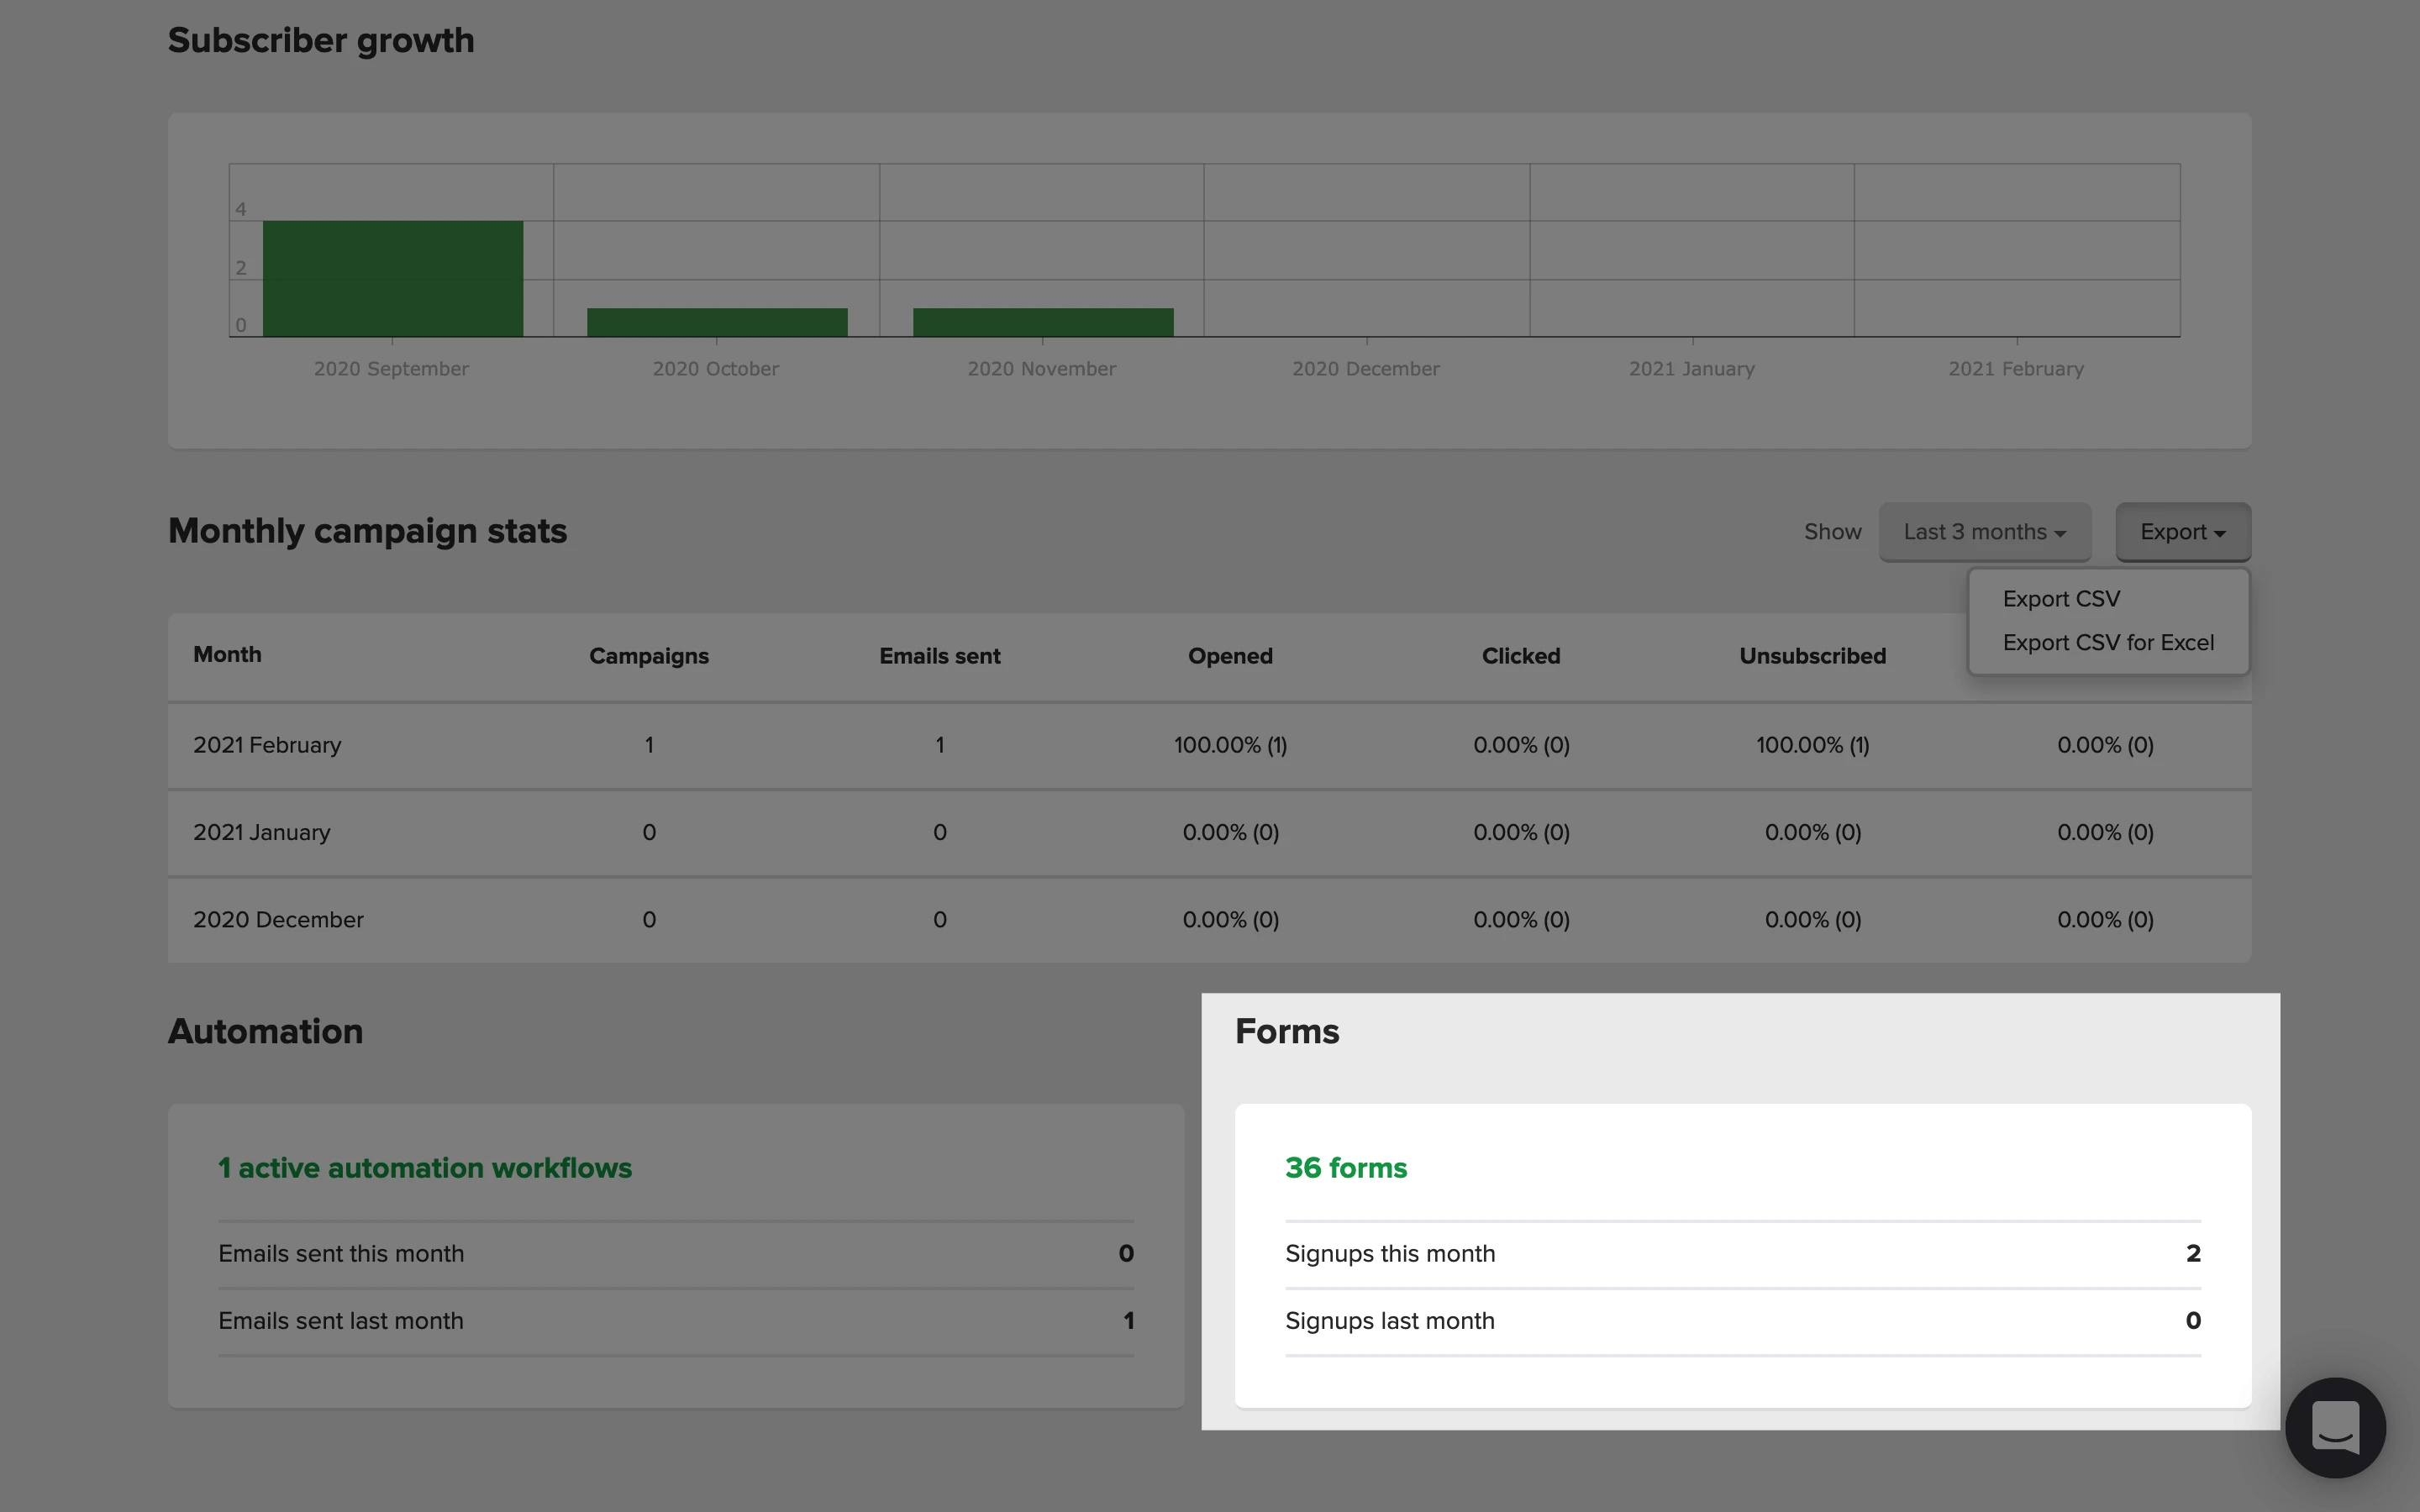Collapse the Export dropdown button
The image size is (2420, 1512).
pyautogui.click(x=2182, y=532)
